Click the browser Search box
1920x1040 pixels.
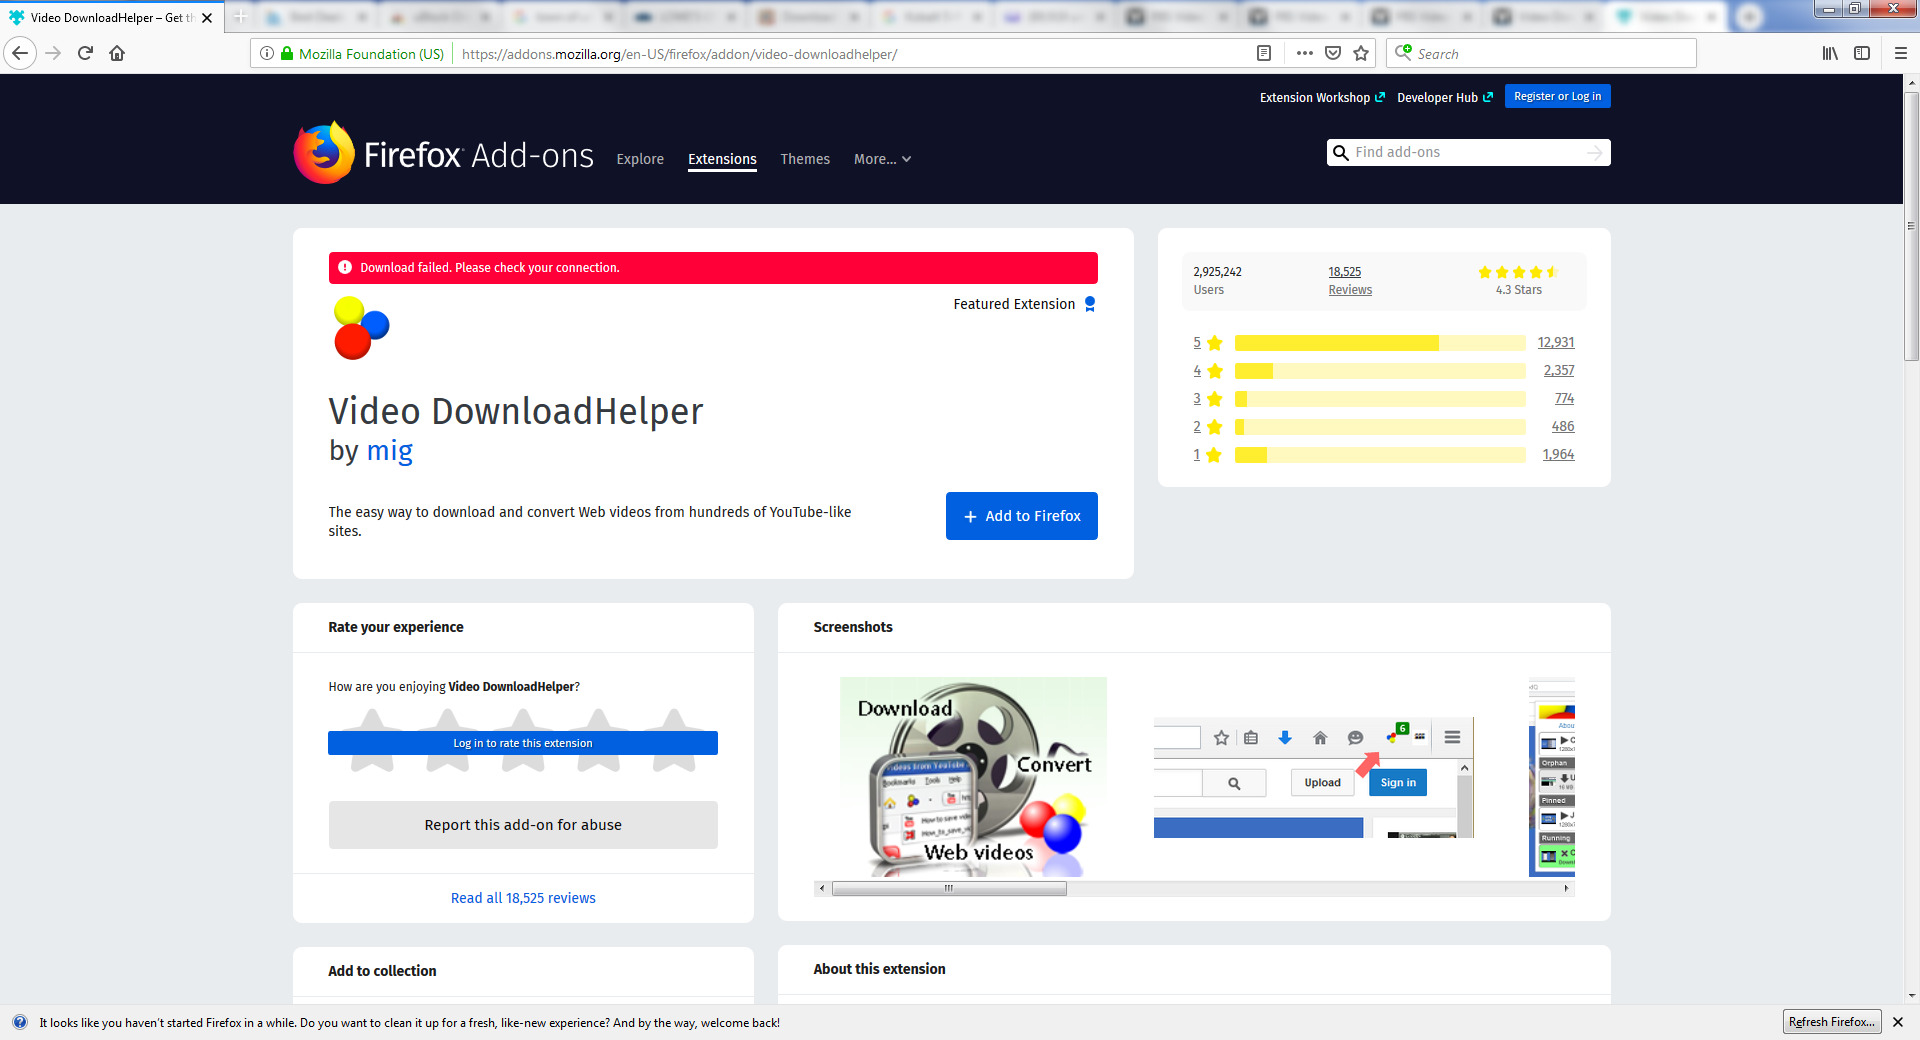pos(1541,53)
